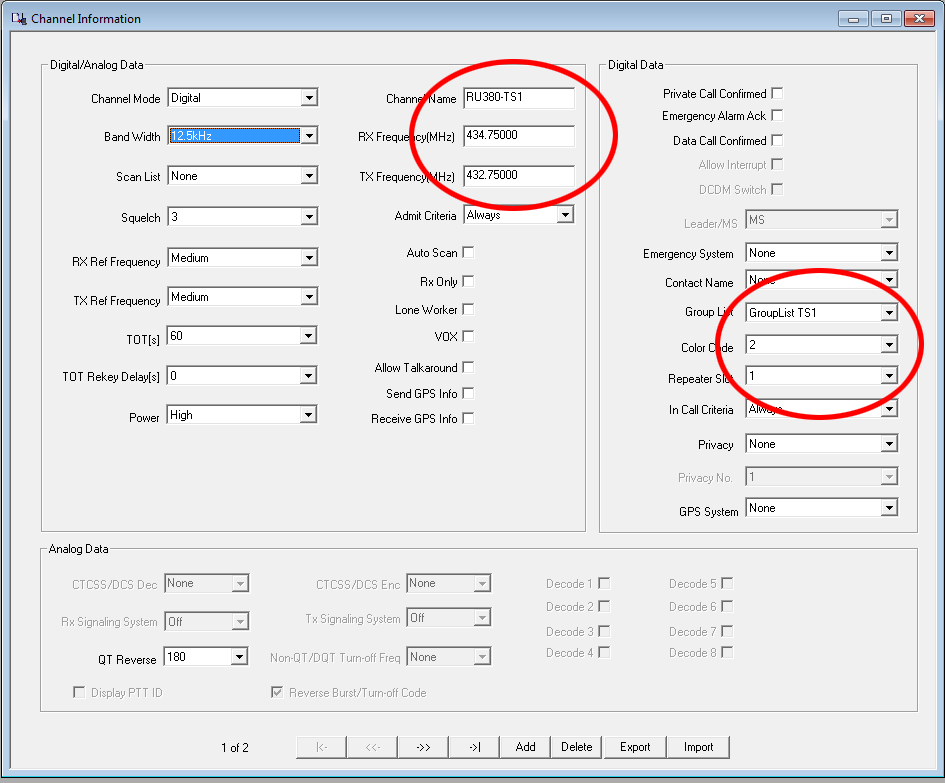Enable Private Call Confirmed checkbox

[x=777, y=94]
